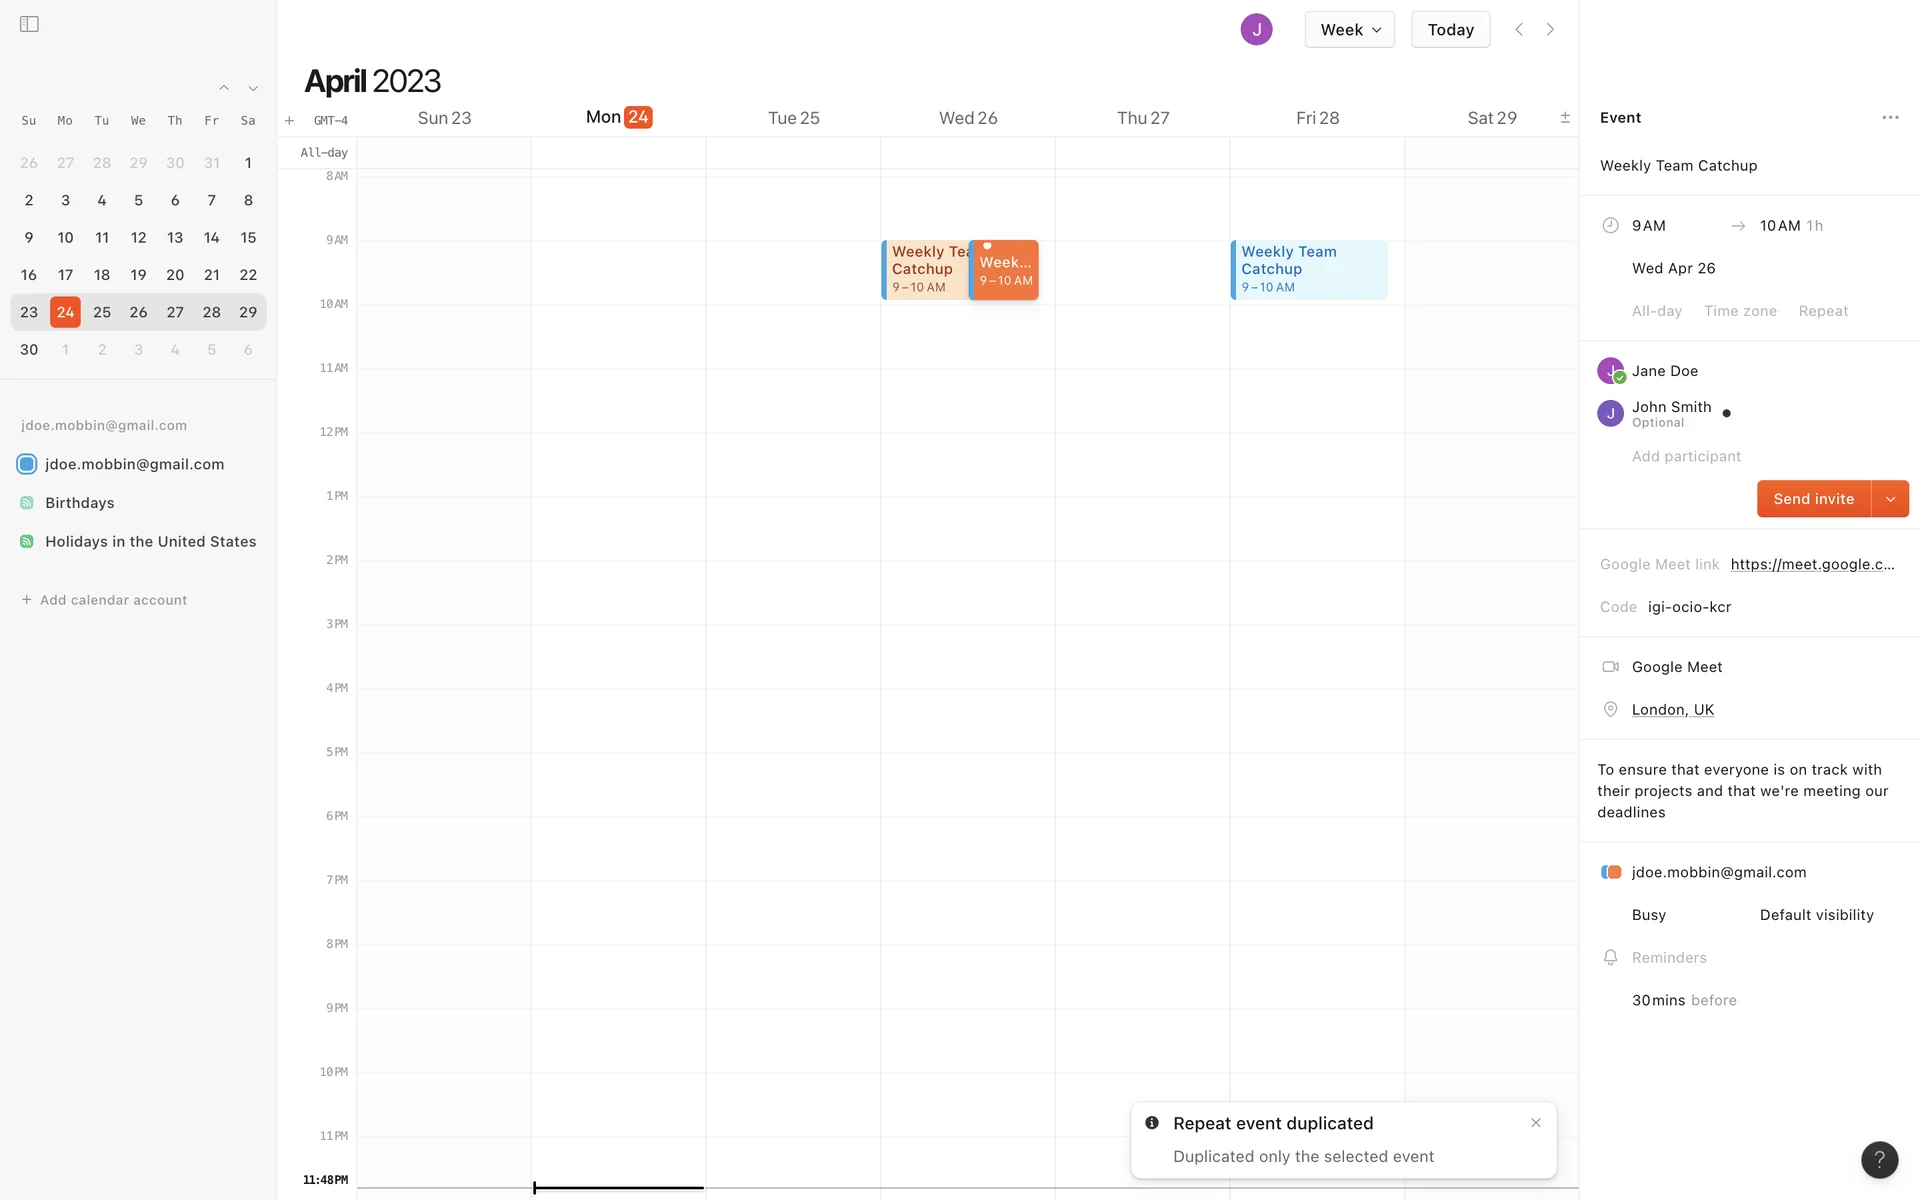Toggle Holidays in the United States calendar
The height and width of the screenshot is (1200, 1920).
click(x=27, y=542)
